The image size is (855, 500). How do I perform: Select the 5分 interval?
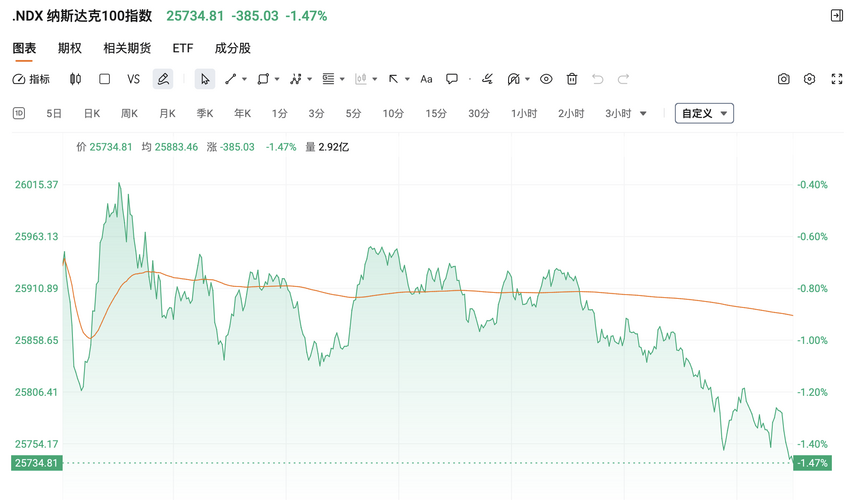353,113
